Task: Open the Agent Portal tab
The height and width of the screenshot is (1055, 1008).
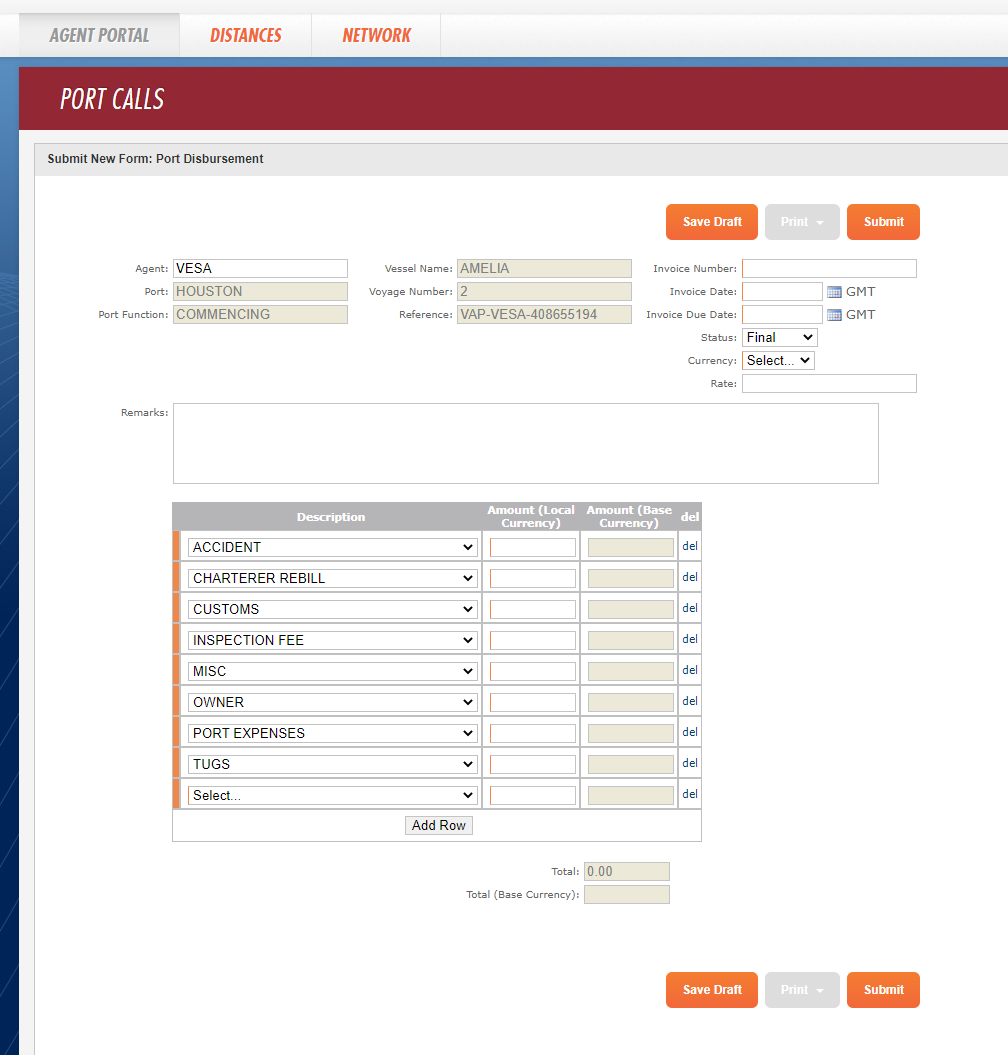Action: (98, 34)
